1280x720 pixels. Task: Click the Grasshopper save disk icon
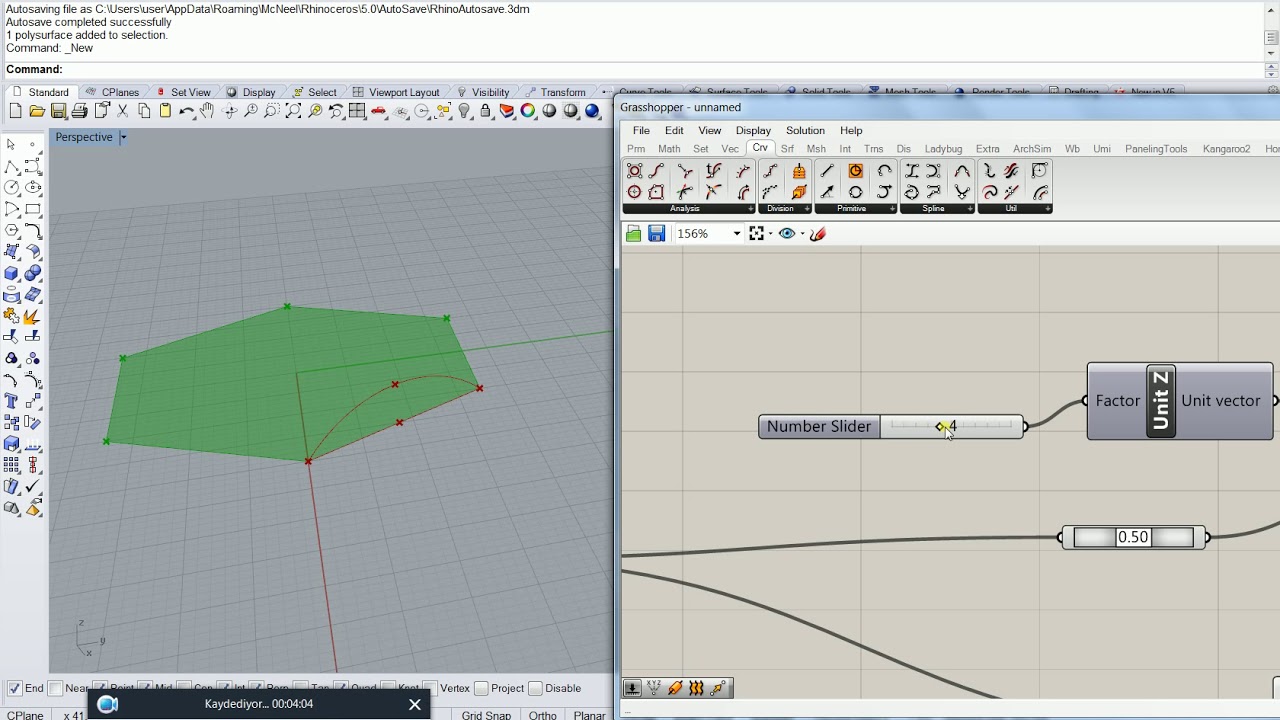pos(656,234)
